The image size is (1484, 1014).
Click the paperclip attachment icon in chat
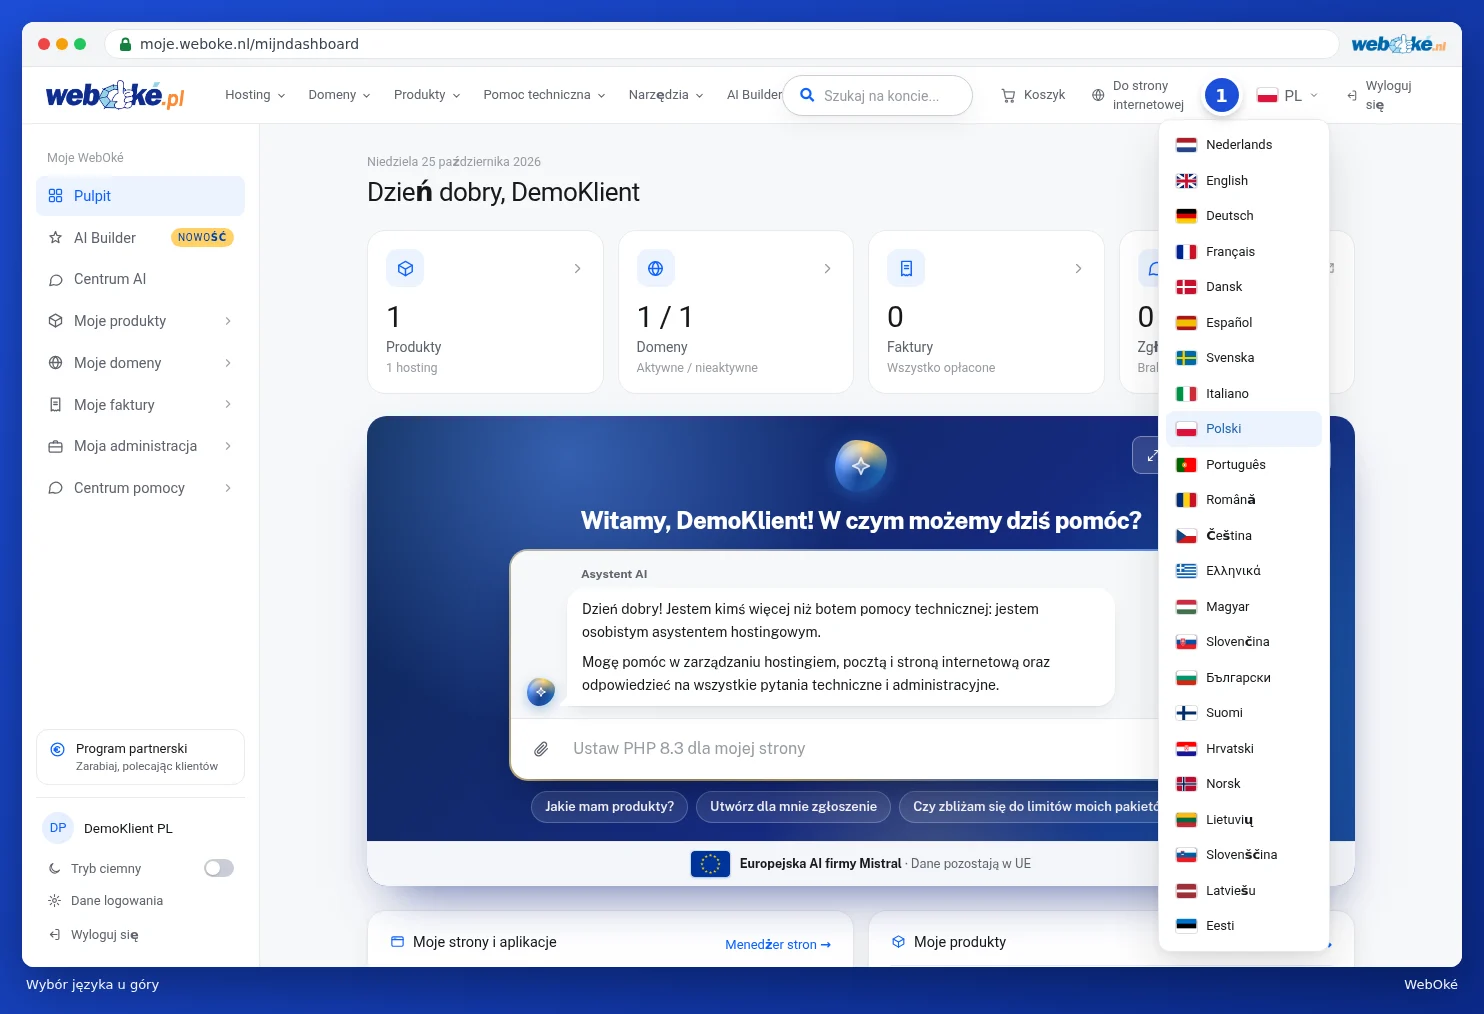(541, 749)
